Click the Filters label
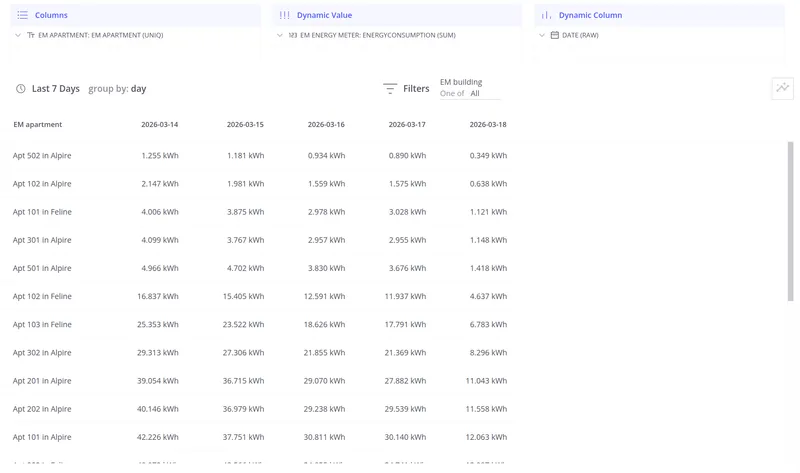The image size is (800, 473). tap(416, 89)
